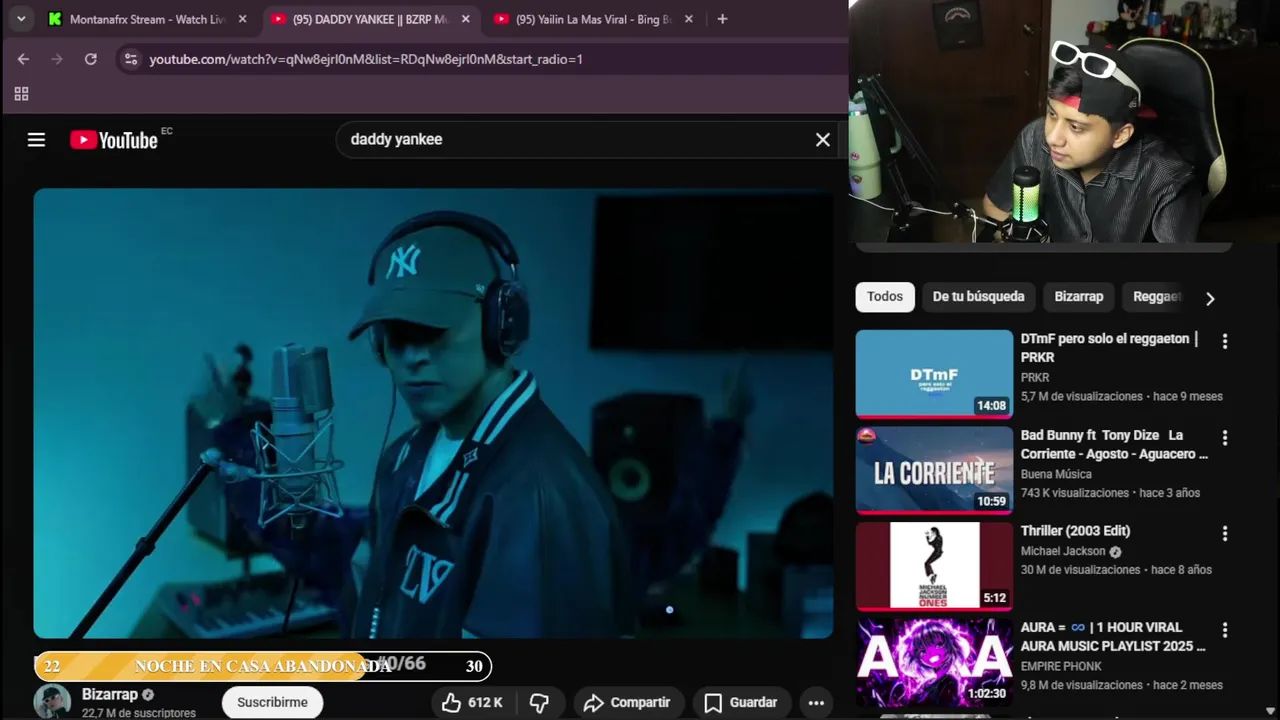Image resolution: width=1280 pixels, height=720 pixels.
Task: Dislike the video
Action: click(539, 703)
